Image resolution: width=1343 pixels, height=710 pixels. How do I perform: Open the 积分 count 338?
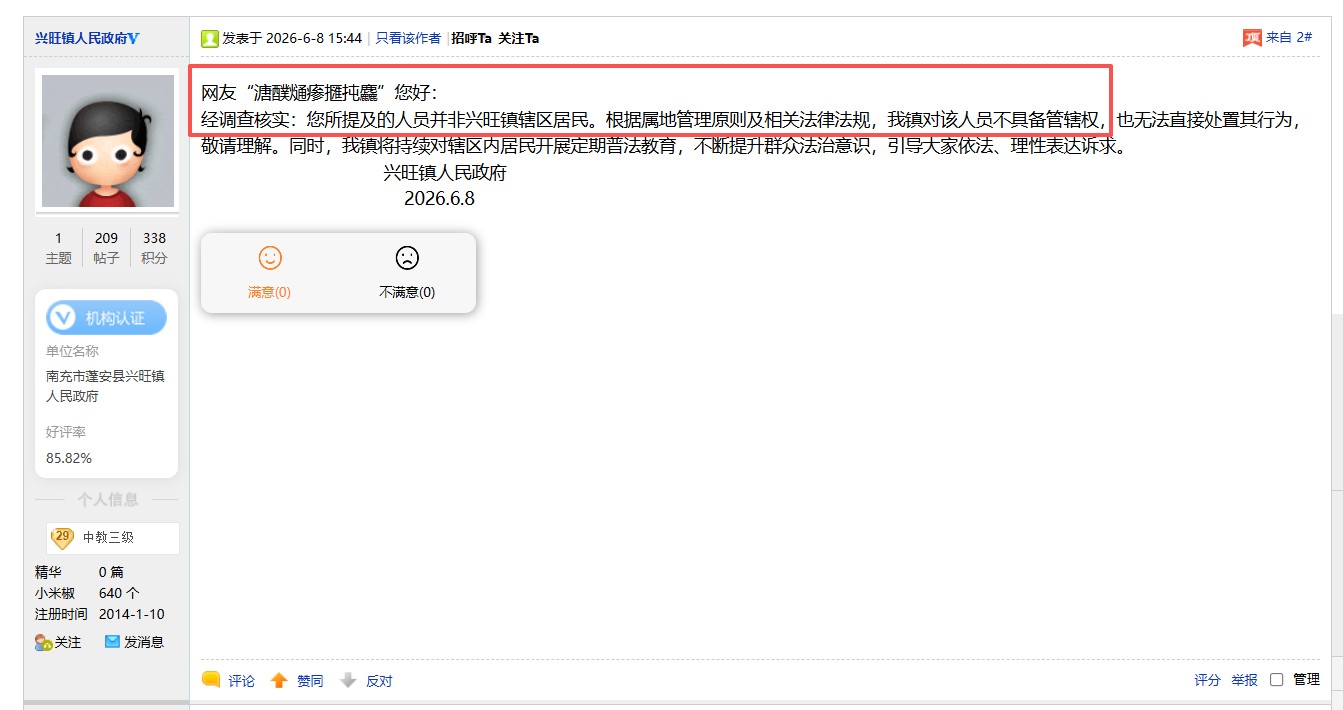point(154,238)
